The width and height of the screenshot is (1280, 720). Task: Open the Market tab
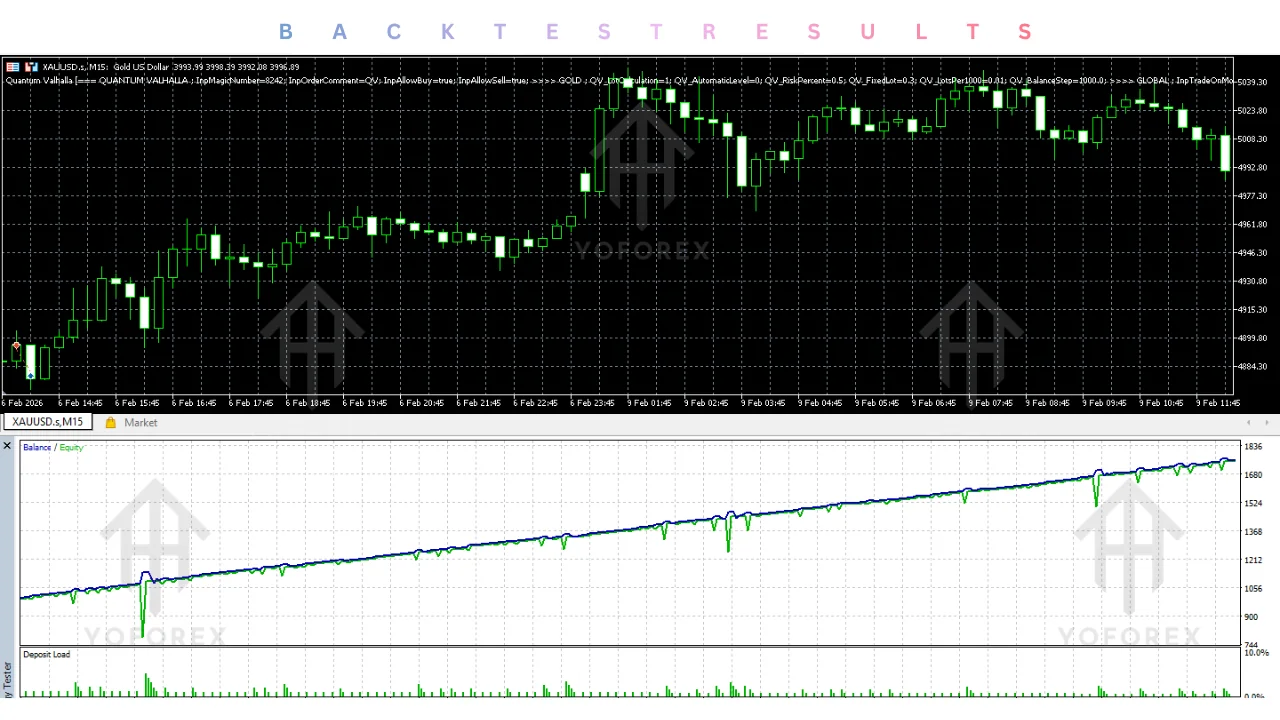click(141, 422)
